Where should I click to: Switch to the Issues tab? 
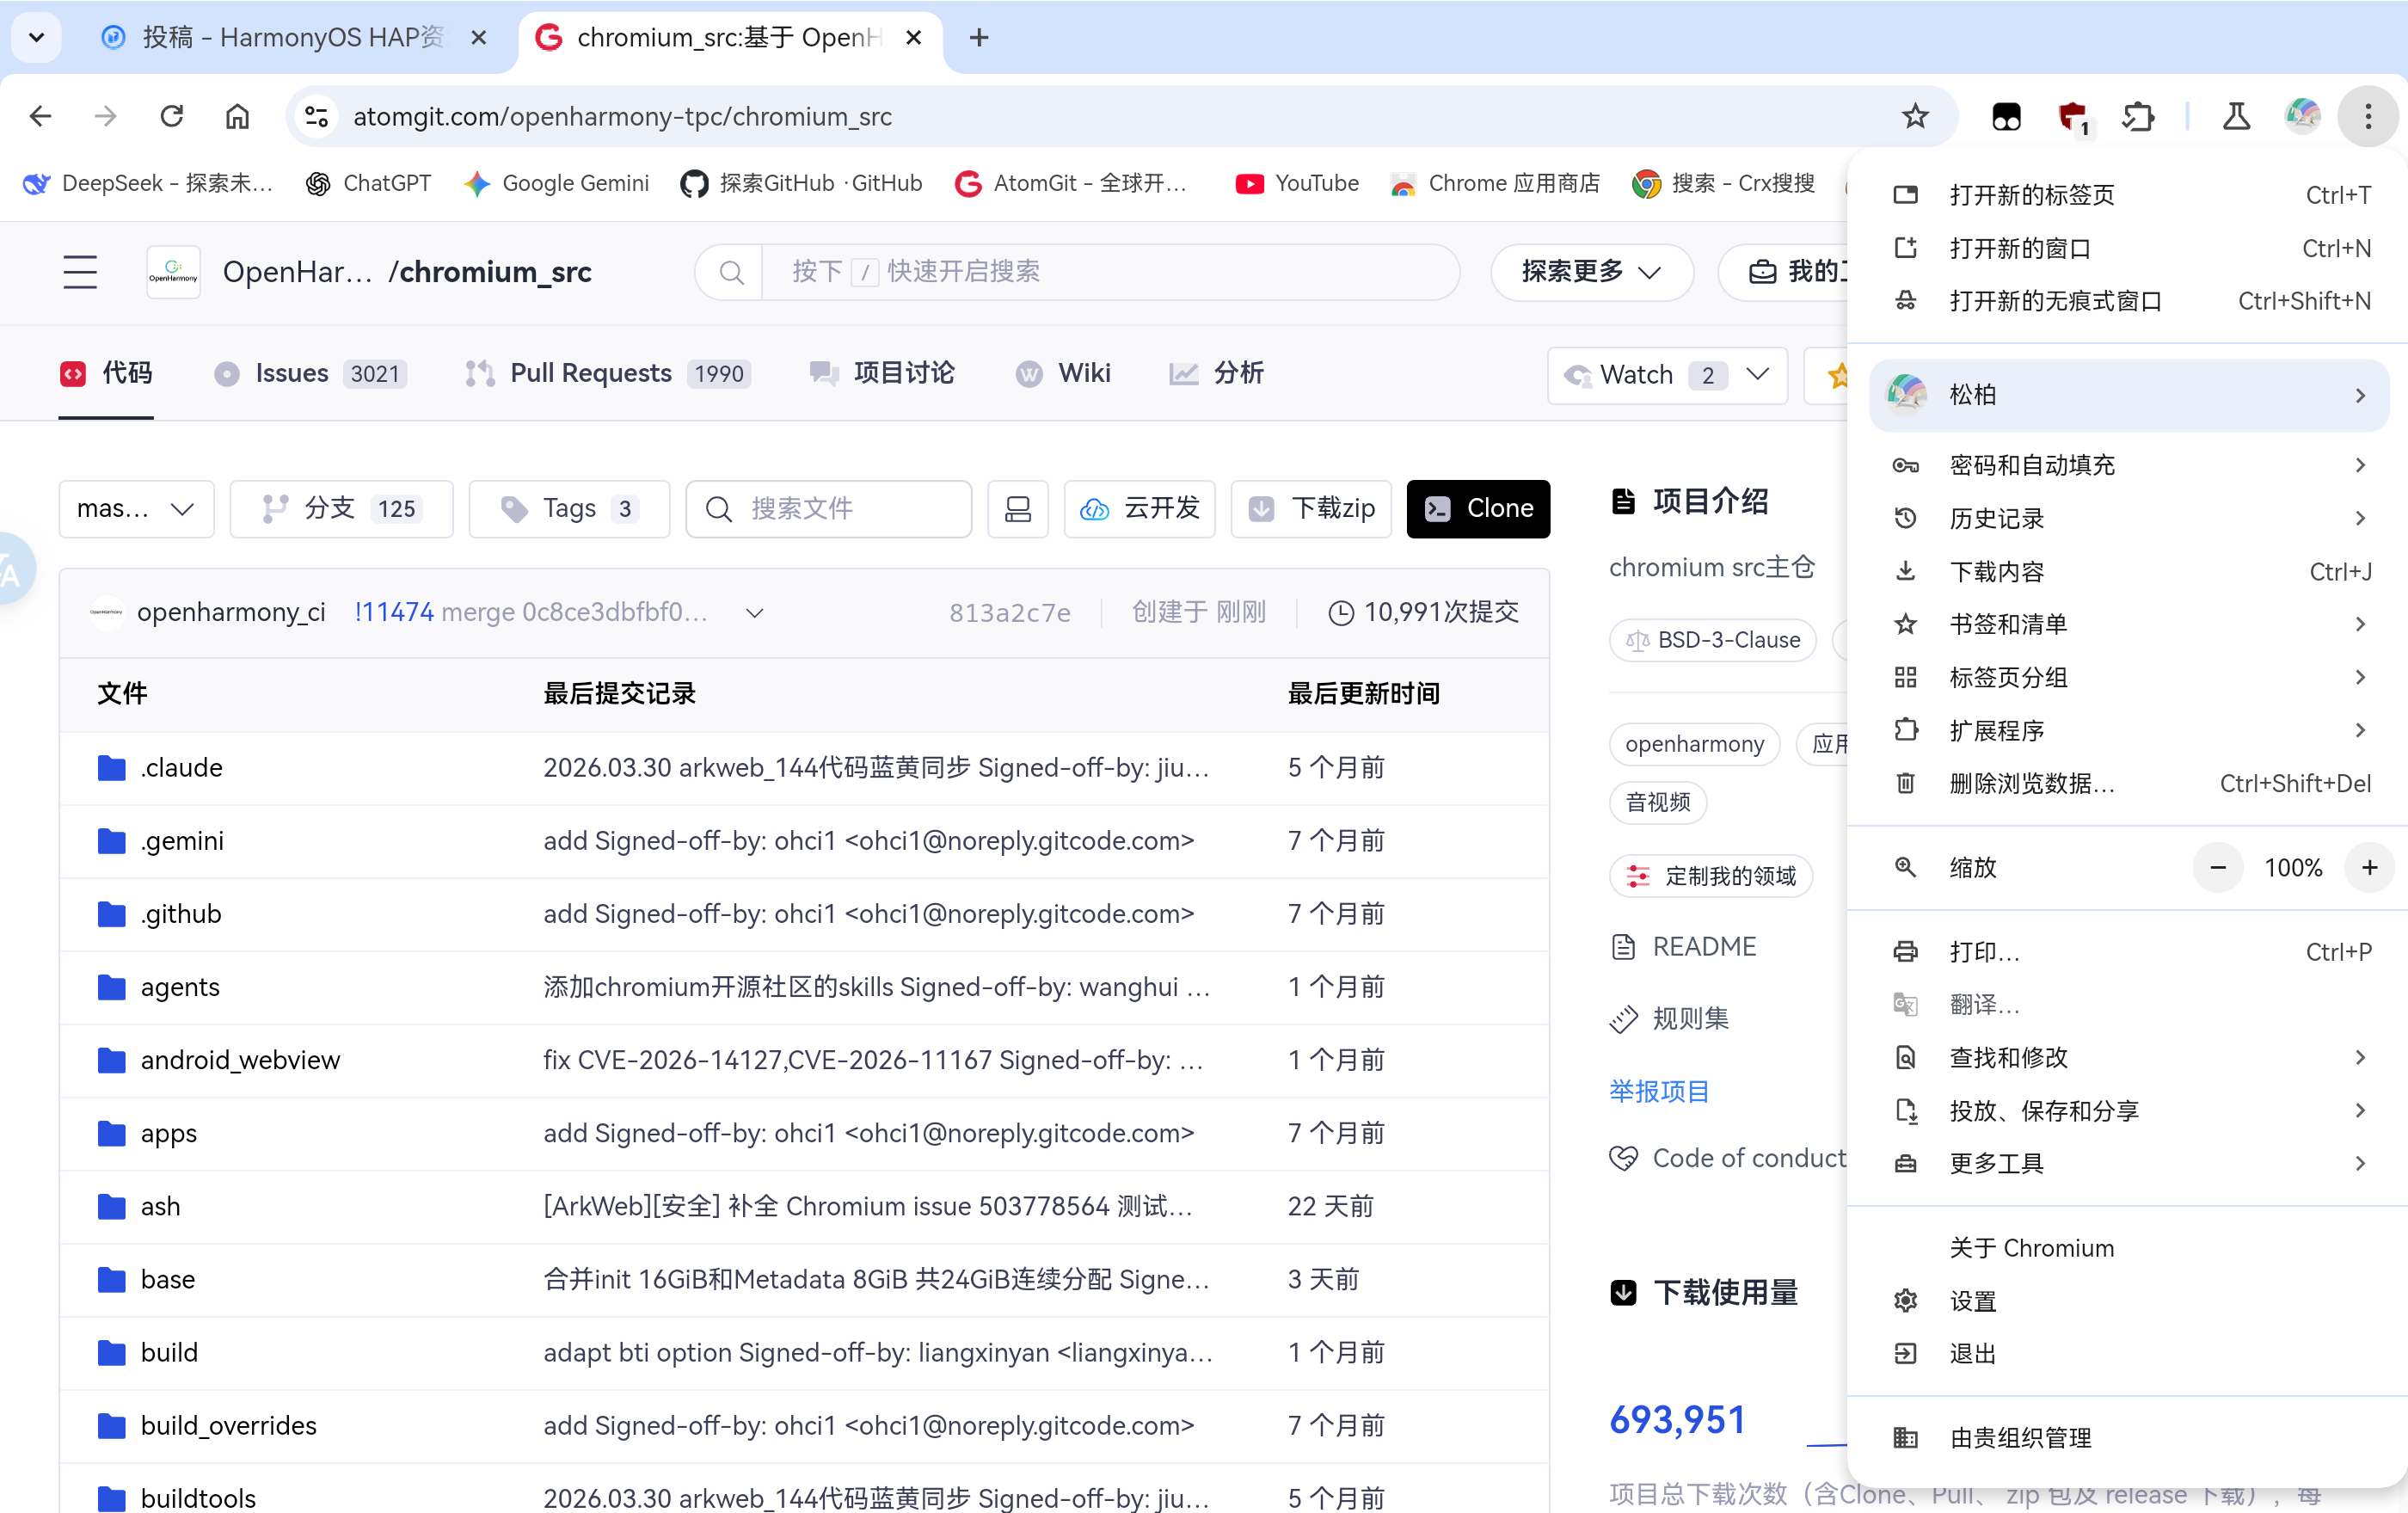(x=310, y=374)
